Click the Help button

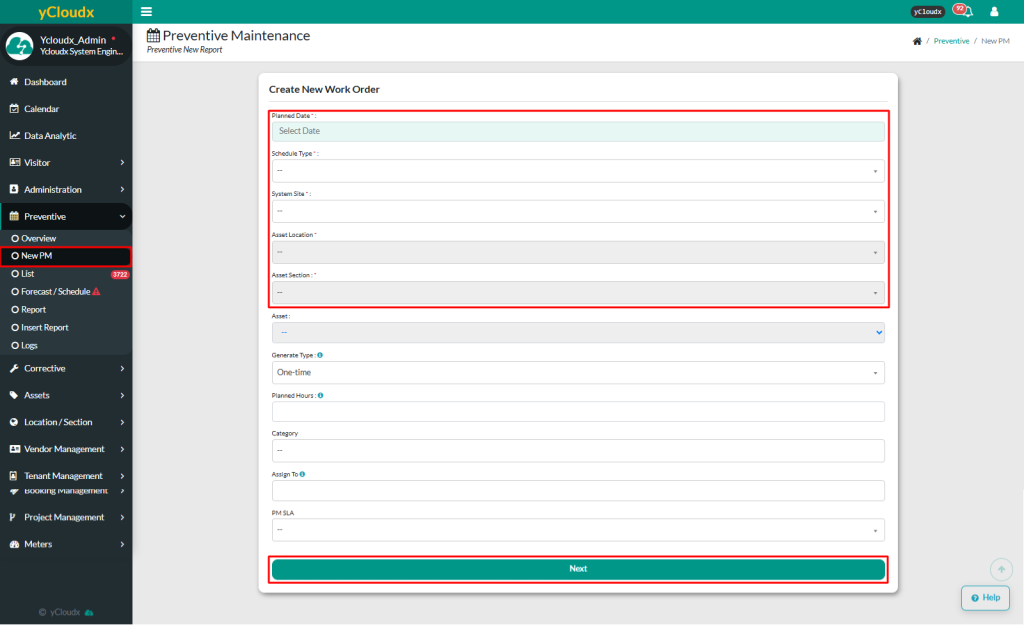point(985,597)
